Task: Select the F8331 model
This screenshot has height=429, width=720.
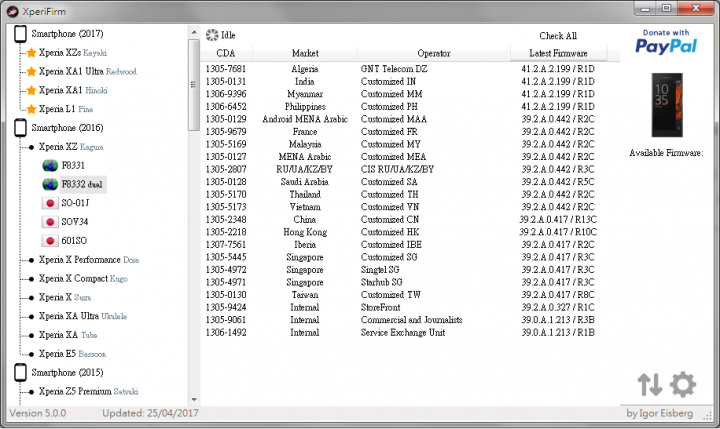Action: click(x=73, y=165)
